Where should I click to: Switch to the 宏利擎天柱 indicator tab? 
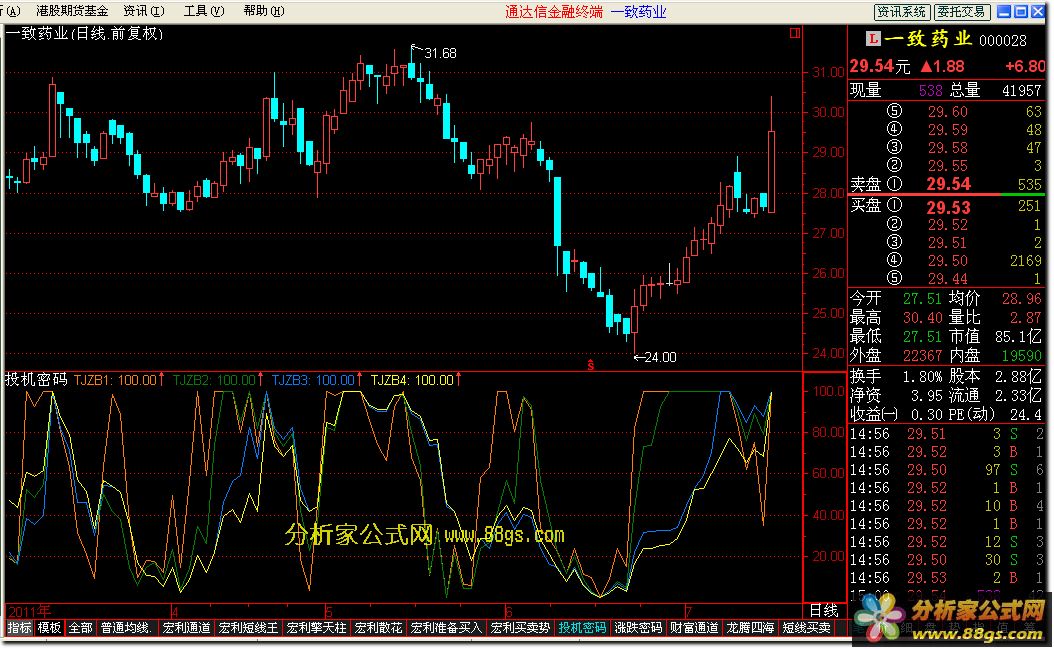(317, 627)
